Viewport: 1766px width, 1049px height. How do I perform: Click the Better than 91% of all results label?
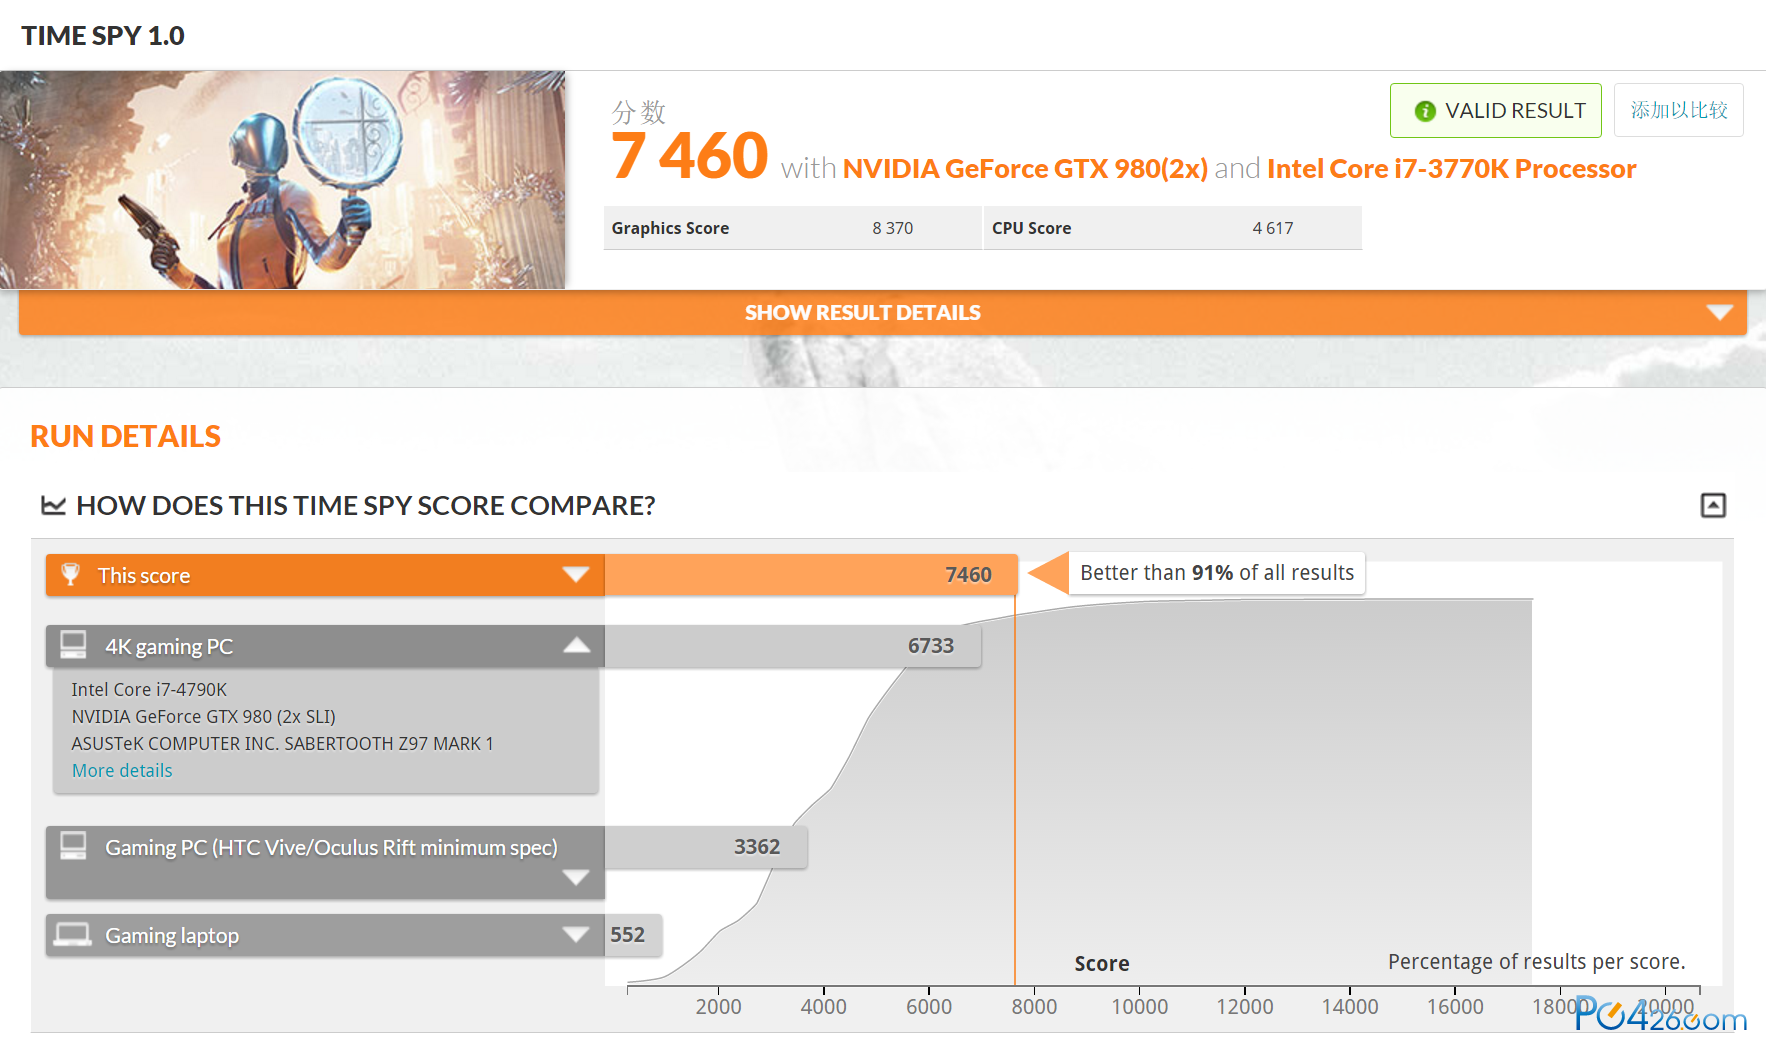pyautogui.click(x=1217, y=573)
